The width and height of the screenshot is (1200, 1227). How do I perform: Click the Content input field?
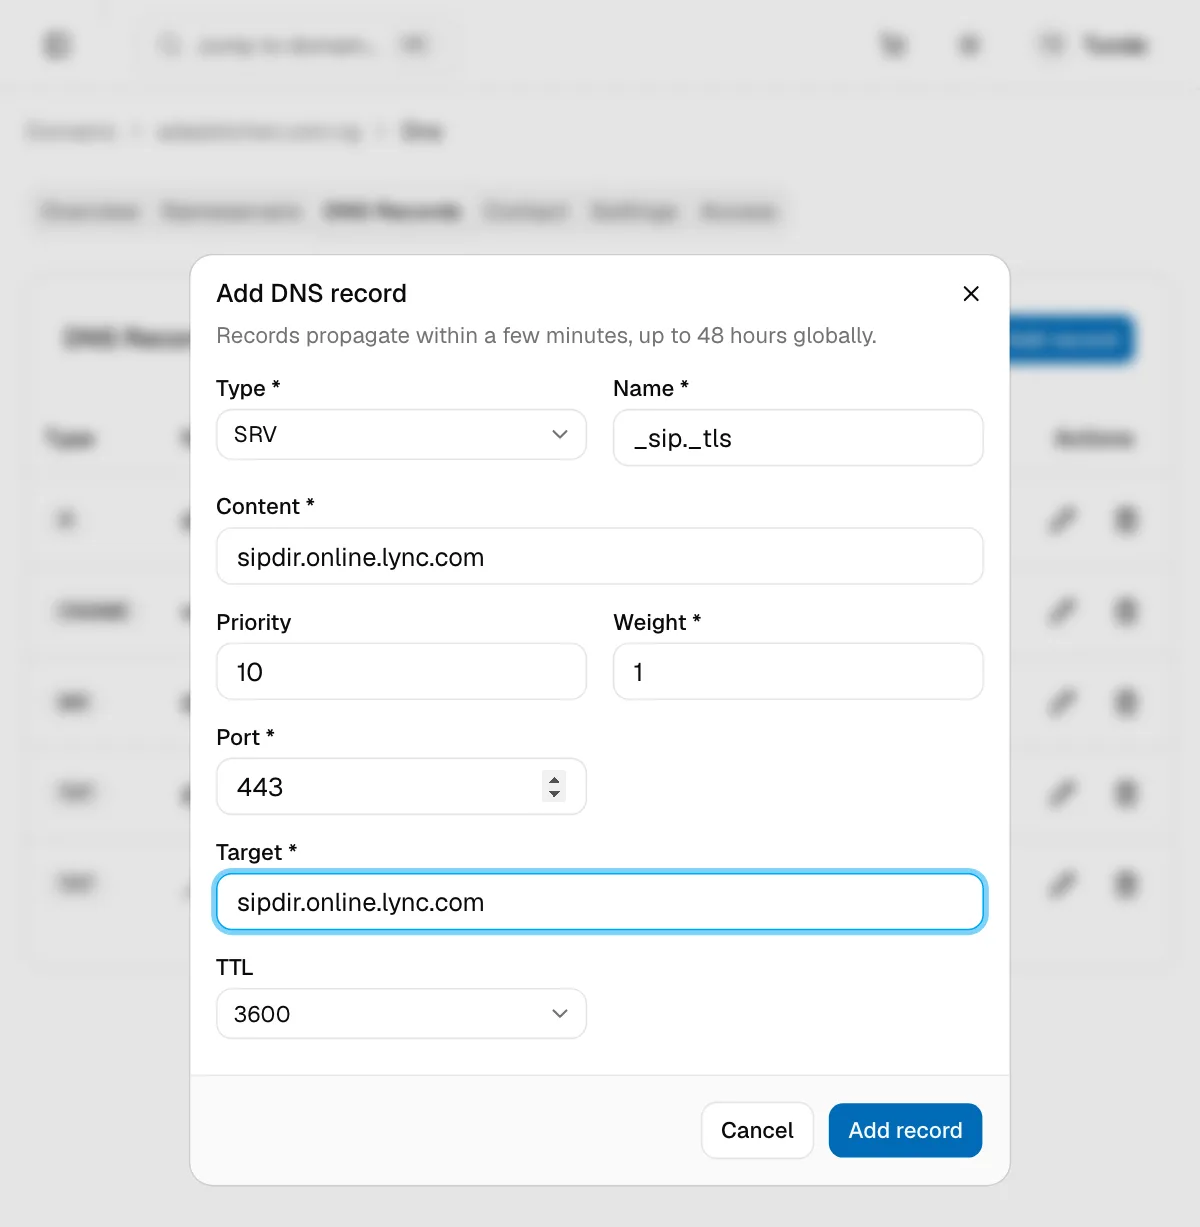coord(600,556)
